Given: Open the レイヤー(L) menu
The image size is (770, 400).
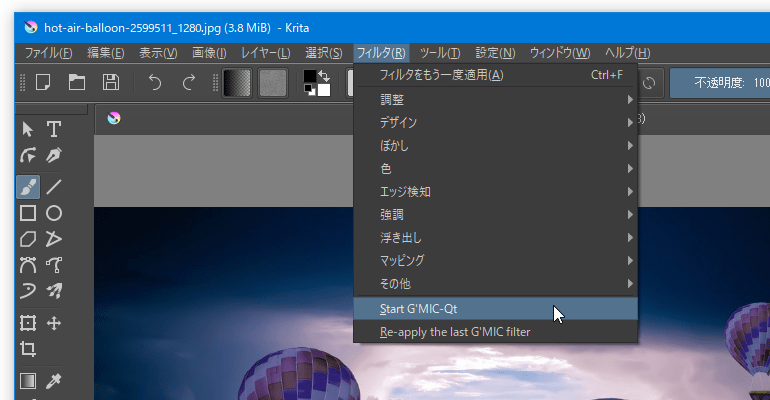Looking at the screenshot, I should coord(266,53).
